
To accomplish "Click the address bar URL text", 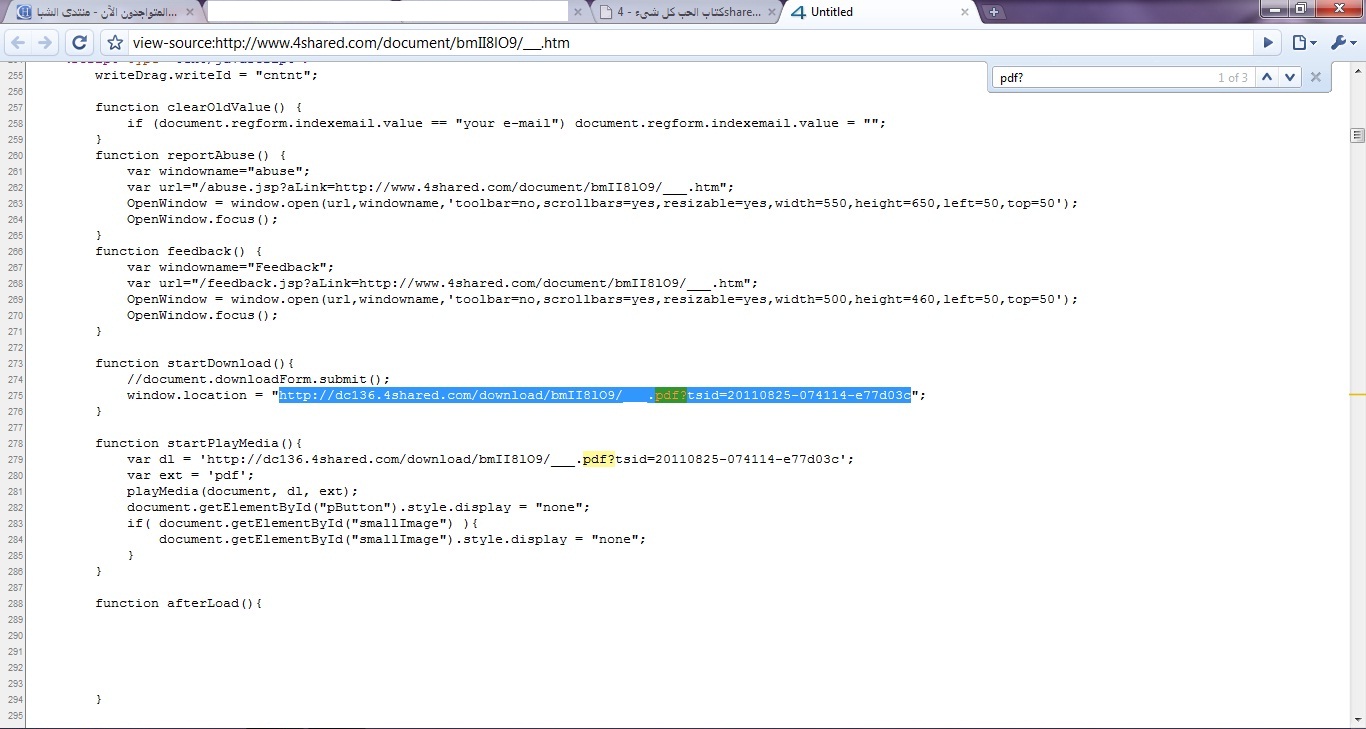I will pyautogui.click(x=350, y=43).
